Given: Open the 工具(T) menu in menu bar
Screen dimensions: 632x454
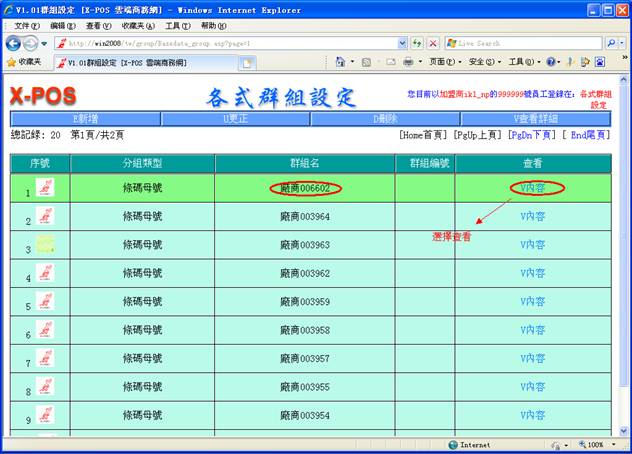Looking at the screenshot, I should [x=178, y=25].
